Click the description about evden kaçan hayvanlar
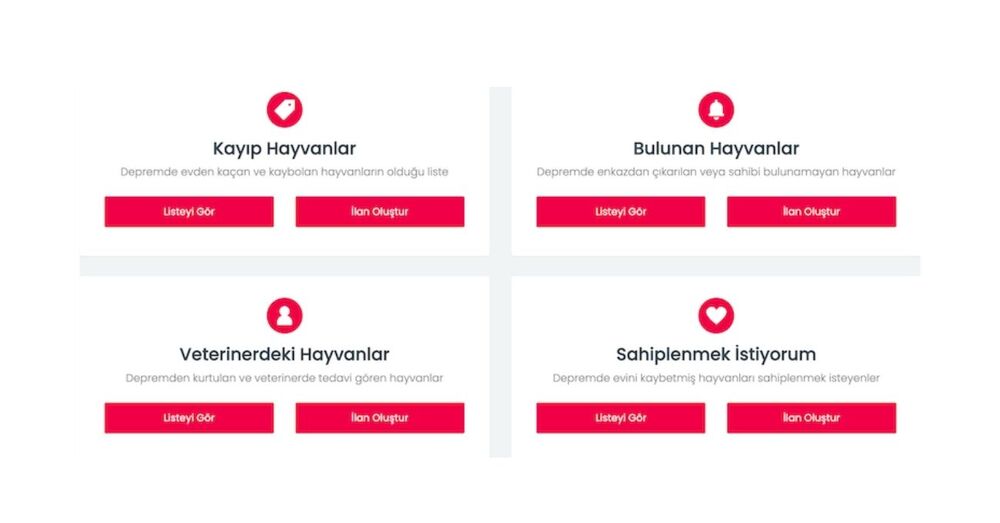Screen dimensions: 1000x523 (284, 172)
